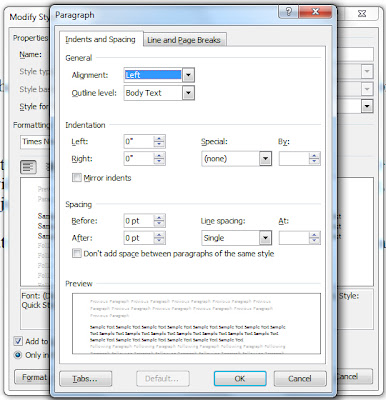Click the Format button in Modify Style window

point(32,377)
